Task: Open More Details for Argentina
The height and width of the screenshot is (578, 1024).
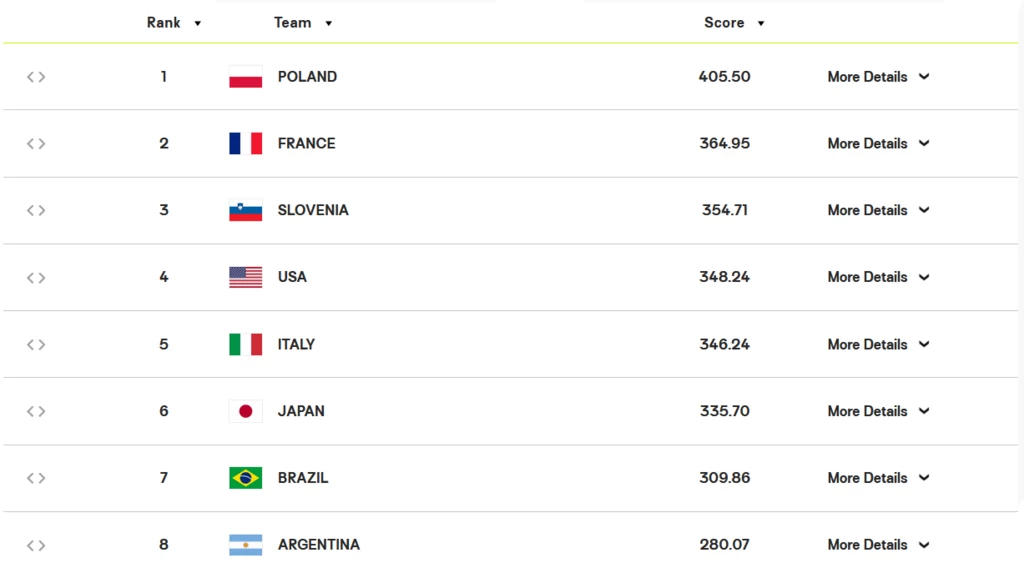Action: click(878, 545)
